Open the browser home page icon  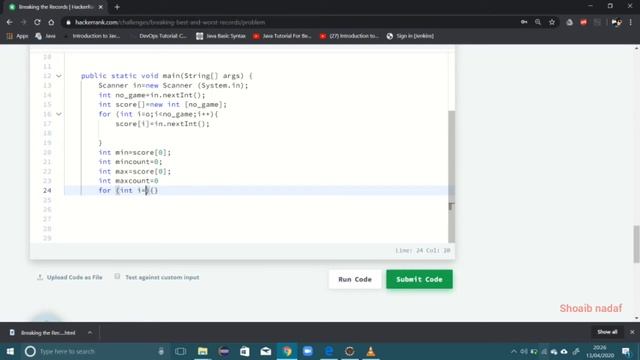(x=51, y=22)
